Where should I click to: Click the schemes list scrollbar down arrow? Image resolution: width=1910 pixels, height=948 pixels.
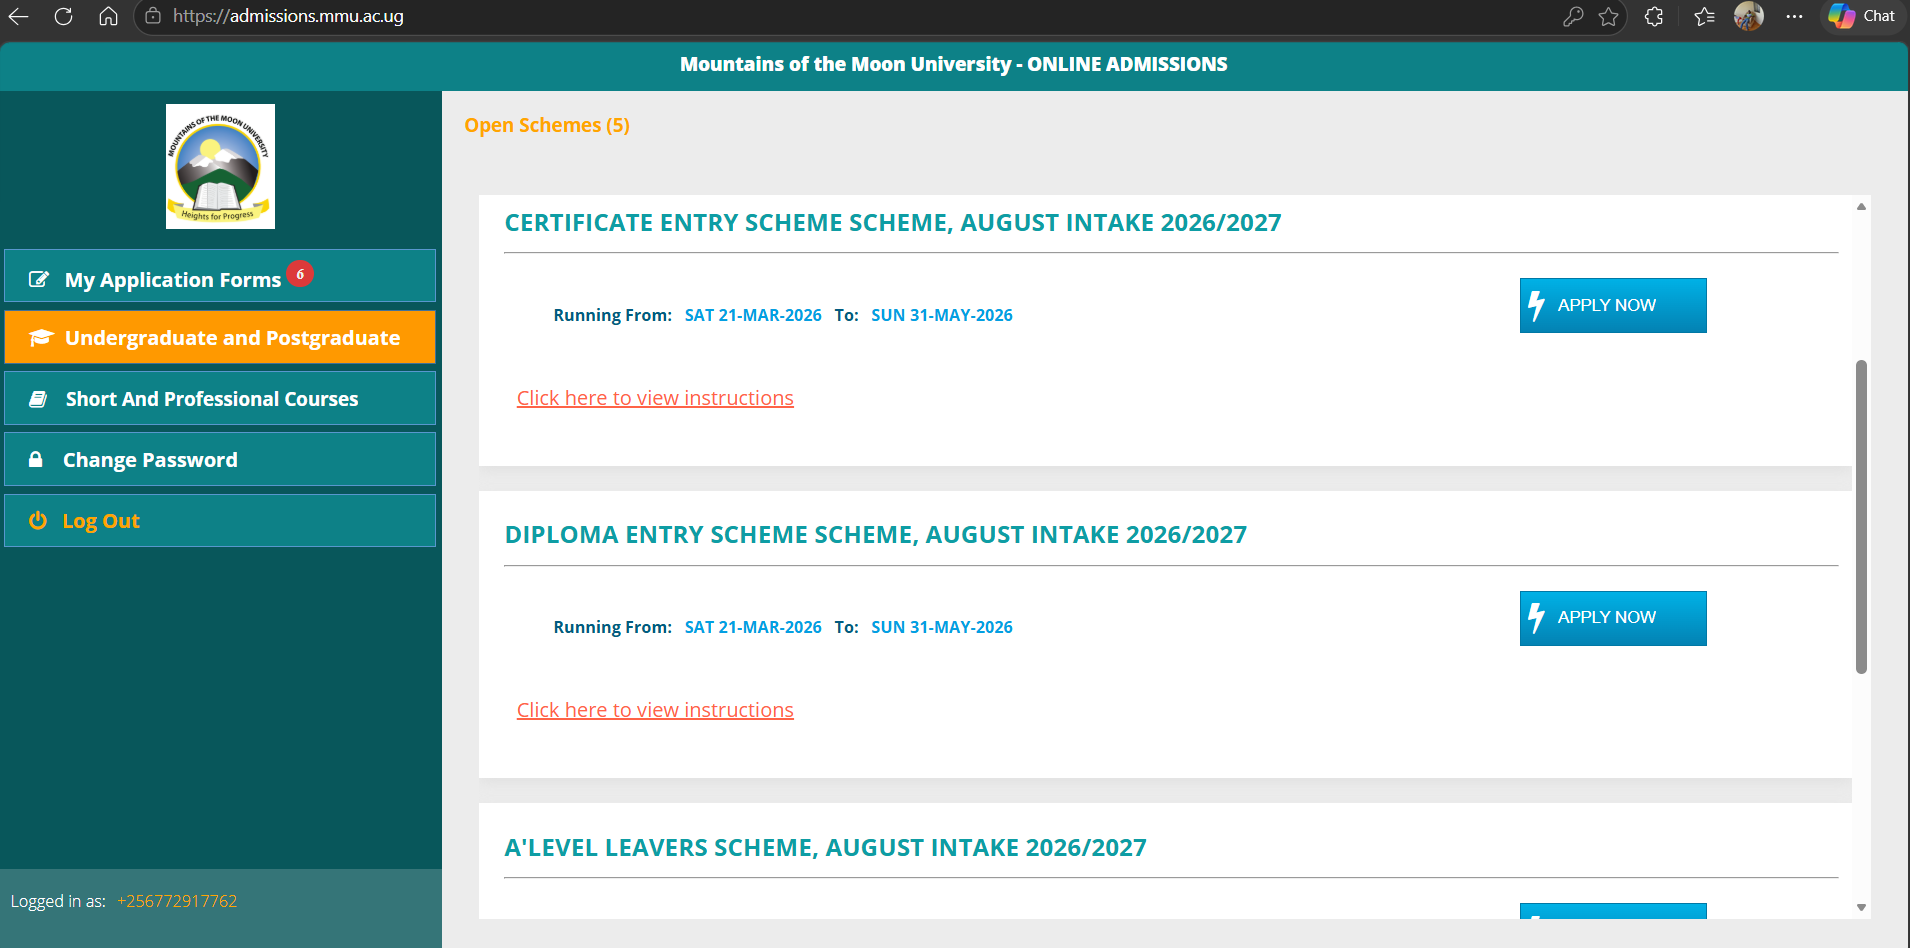[1861, 908]
